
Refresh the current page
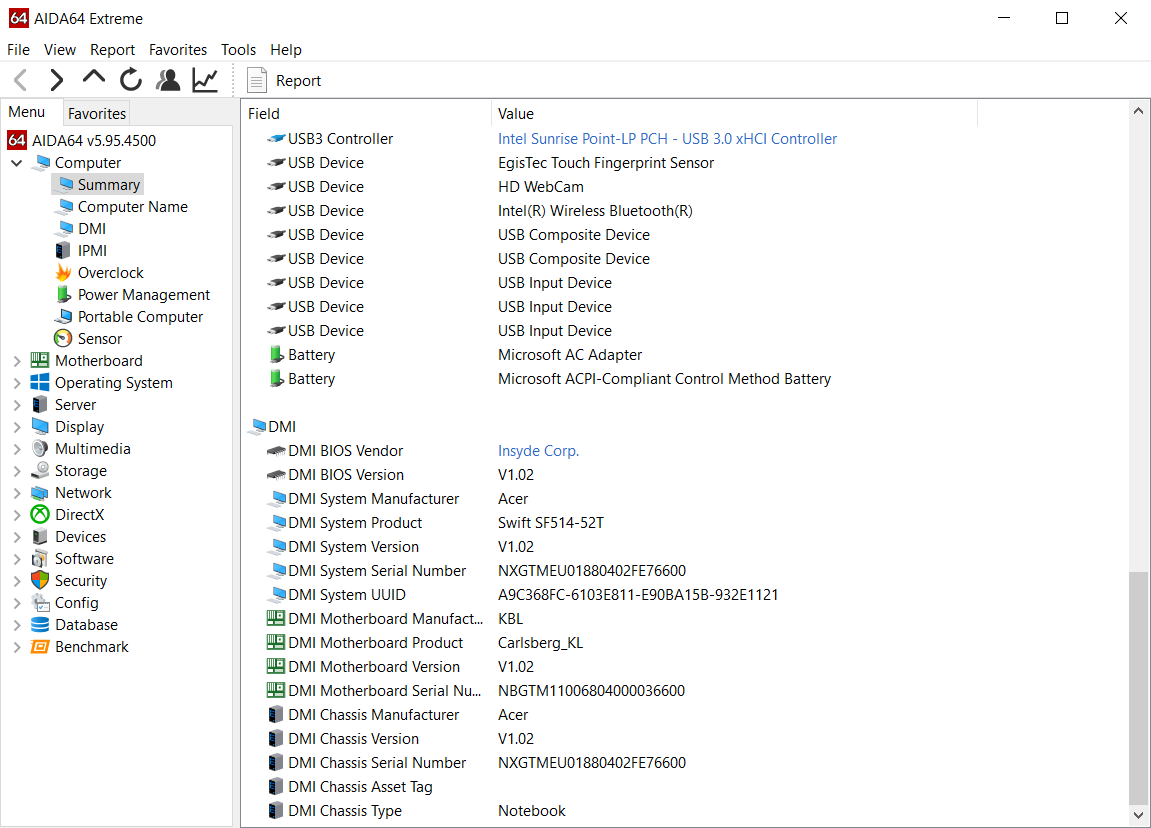tap(131, 79)
